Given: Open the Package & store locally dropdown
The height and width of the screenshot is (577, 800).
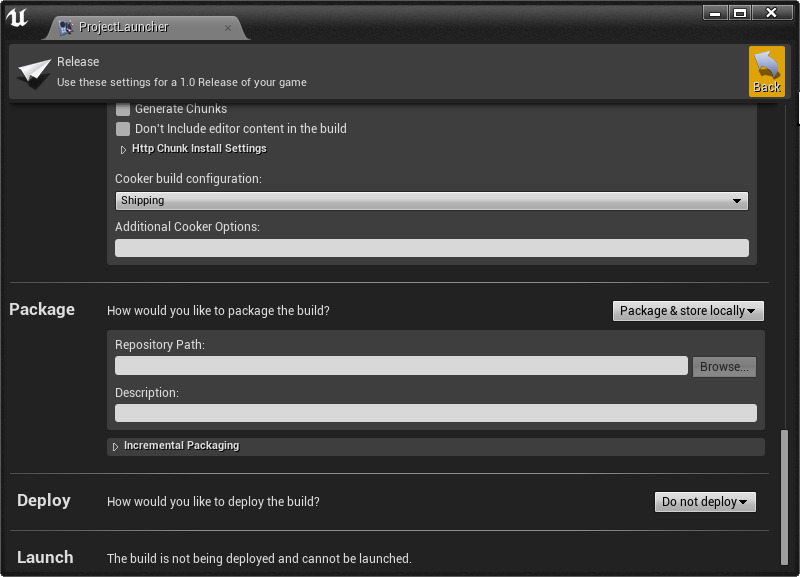Looking at the screenshot, I should pyautogui.click(x=688, y=311).
